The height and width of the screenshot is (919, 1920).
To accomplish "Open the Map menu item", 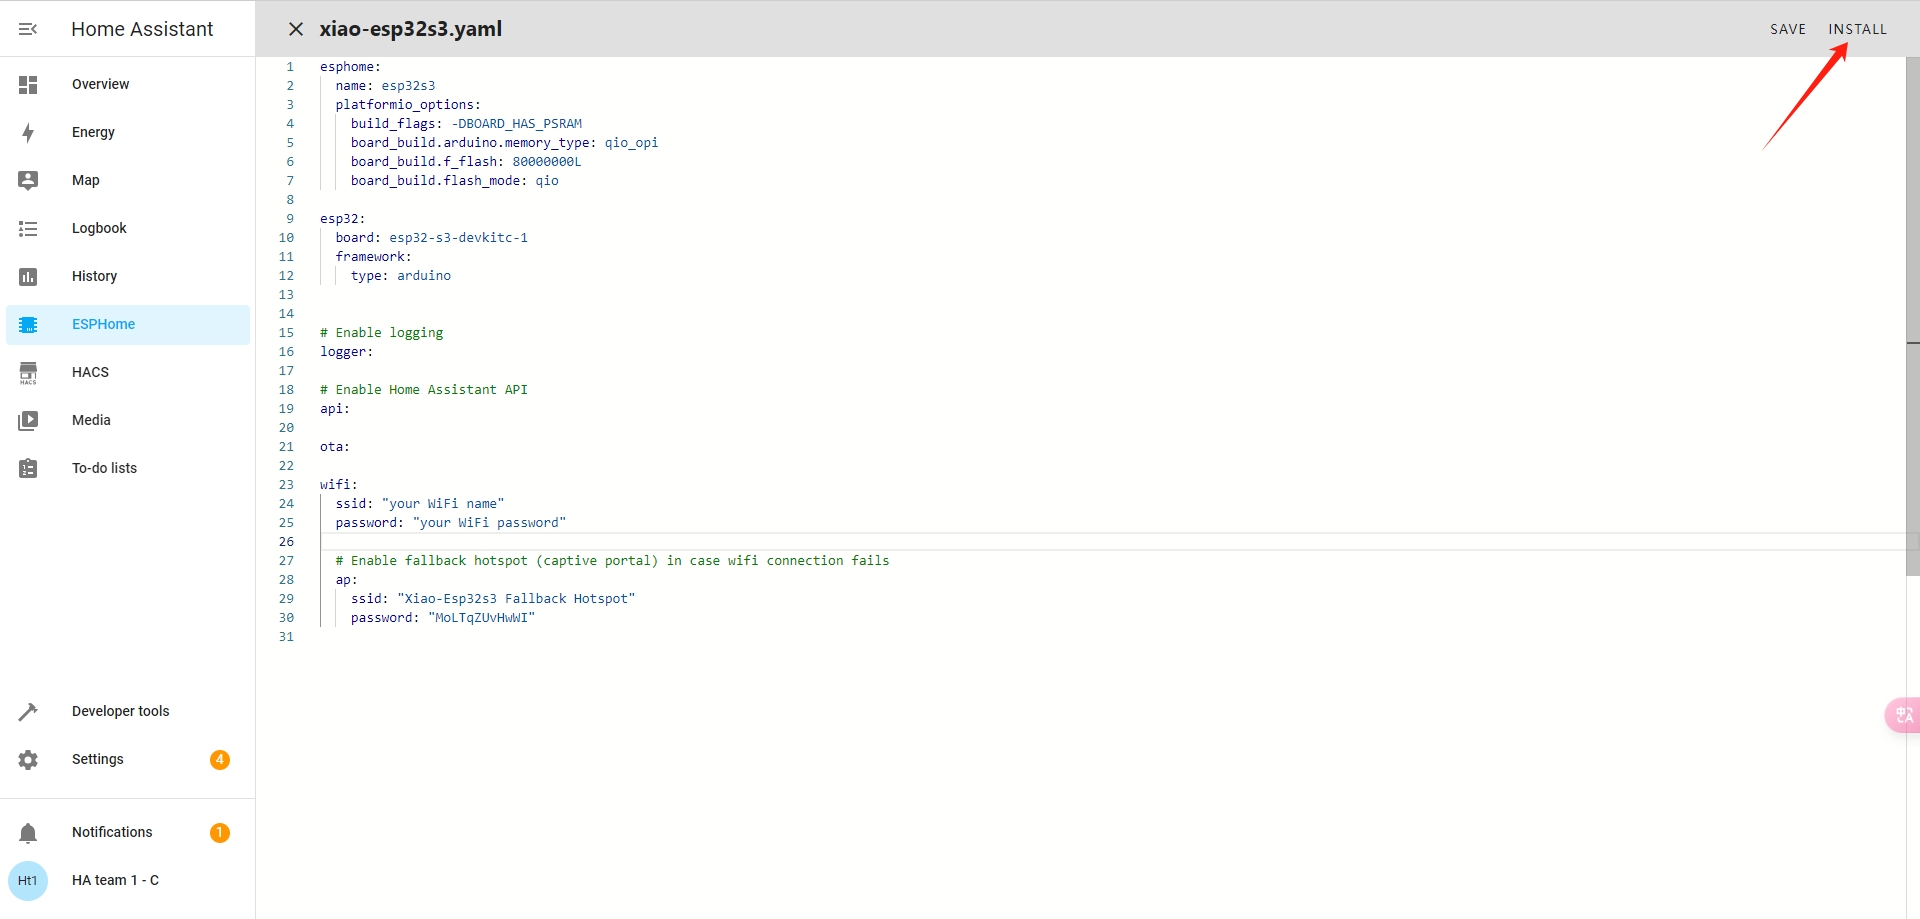I will point(128,181).
